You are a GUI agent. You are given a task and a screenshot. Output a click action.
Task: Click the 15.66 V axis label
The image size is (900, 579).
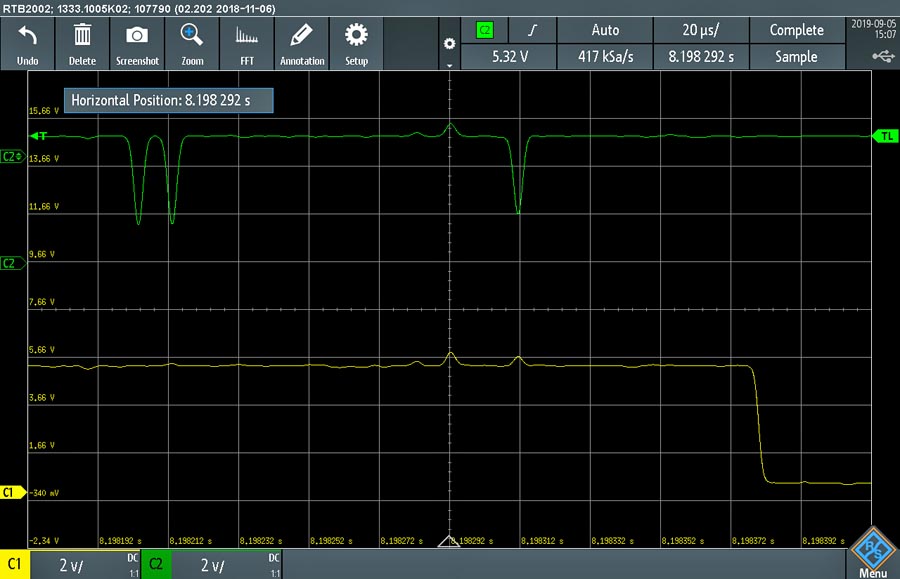[x=44, y=111]
